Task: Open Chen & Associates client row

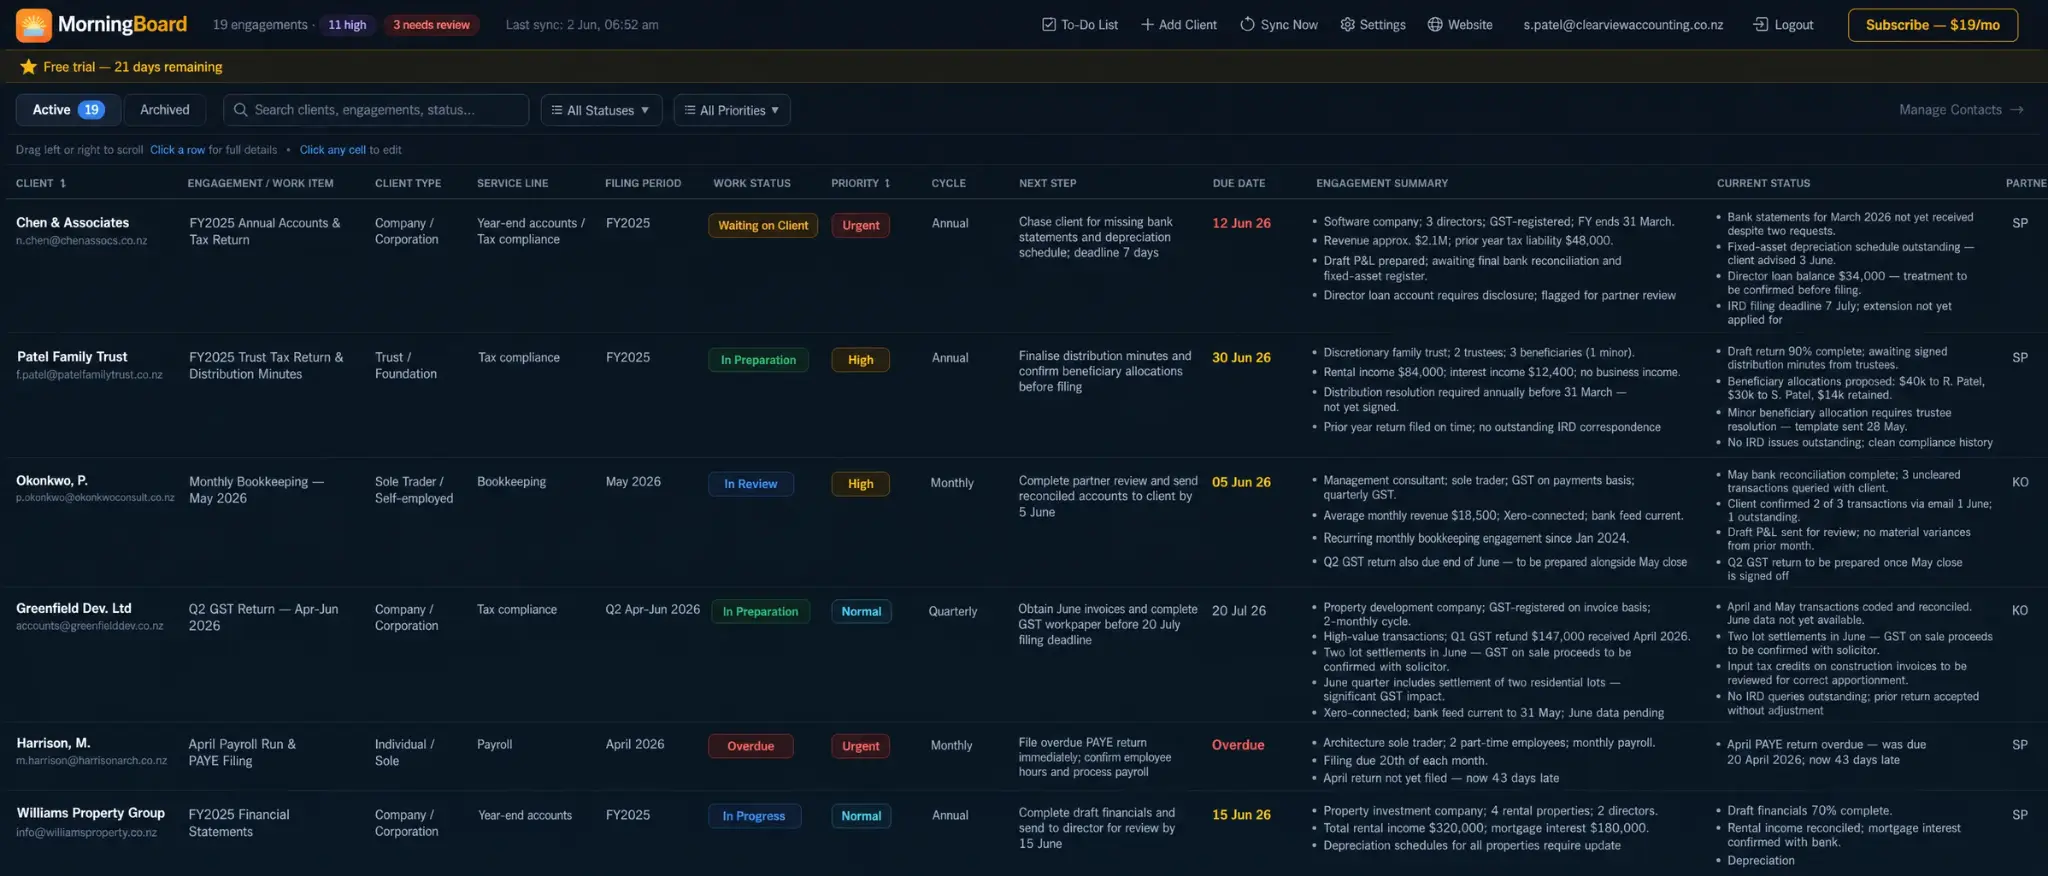Action: click(x=1024, y=266)
